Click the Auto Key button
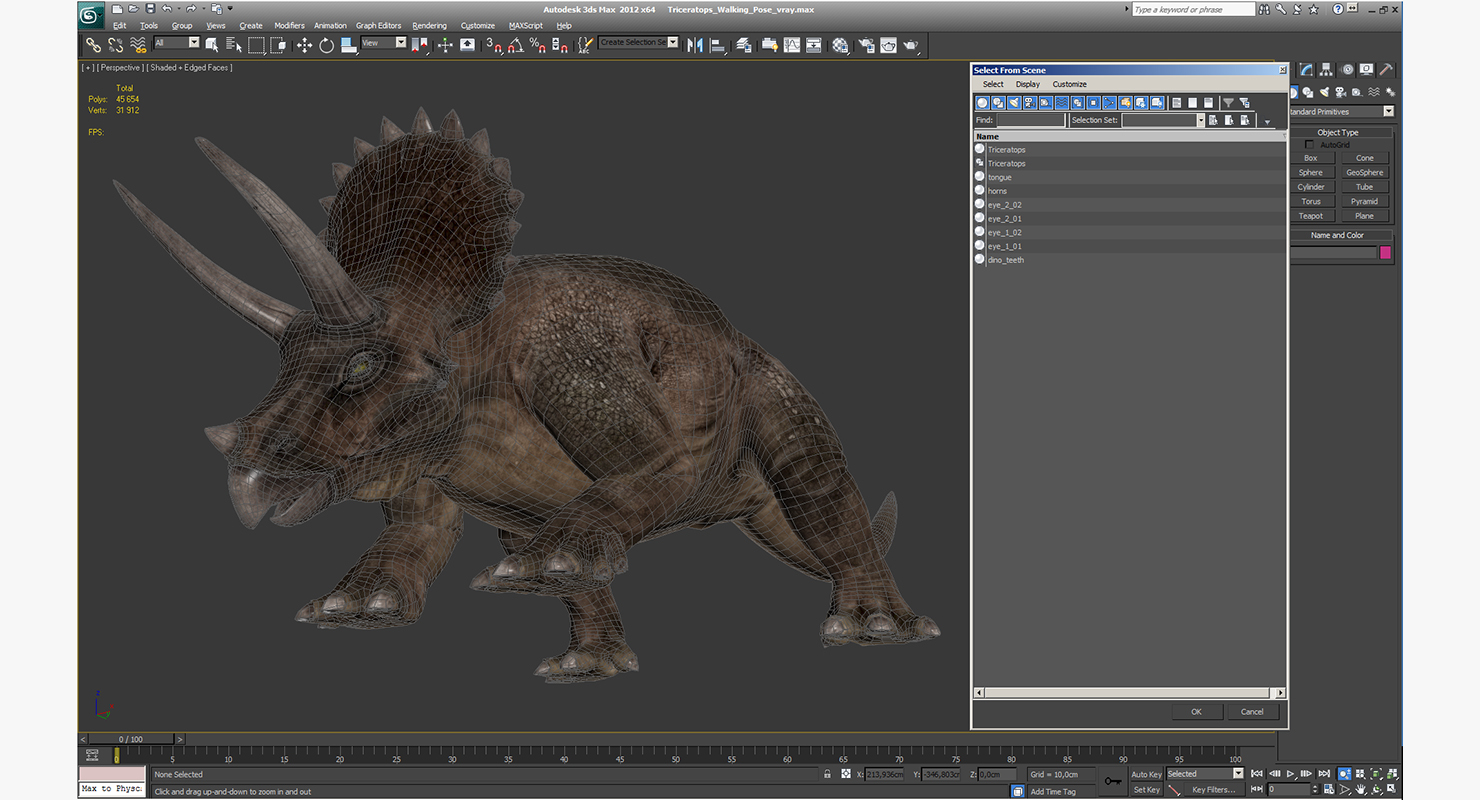Viewport: 1480px width, 800px height. [1146, 774]
